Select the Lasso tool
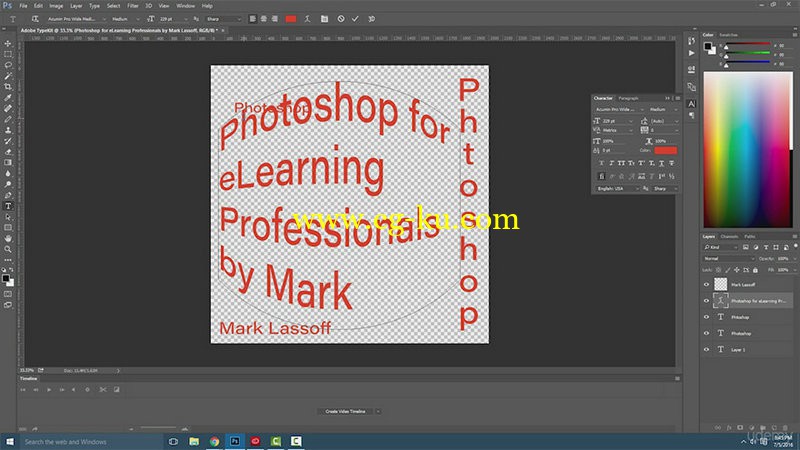 (x=8, y=65)
